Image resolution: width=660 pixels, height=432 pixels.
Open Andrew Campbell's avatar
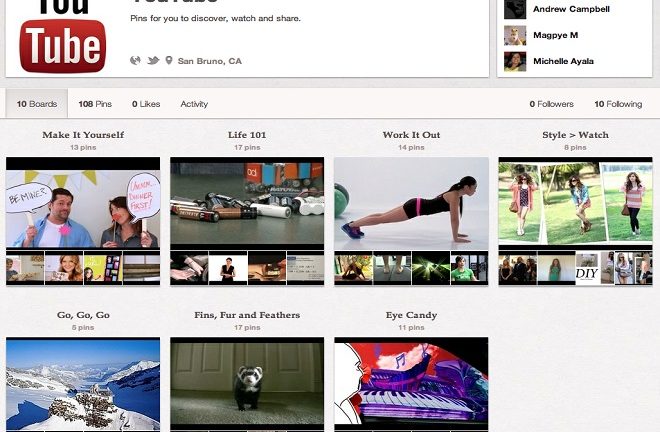[x=515, y=9]
